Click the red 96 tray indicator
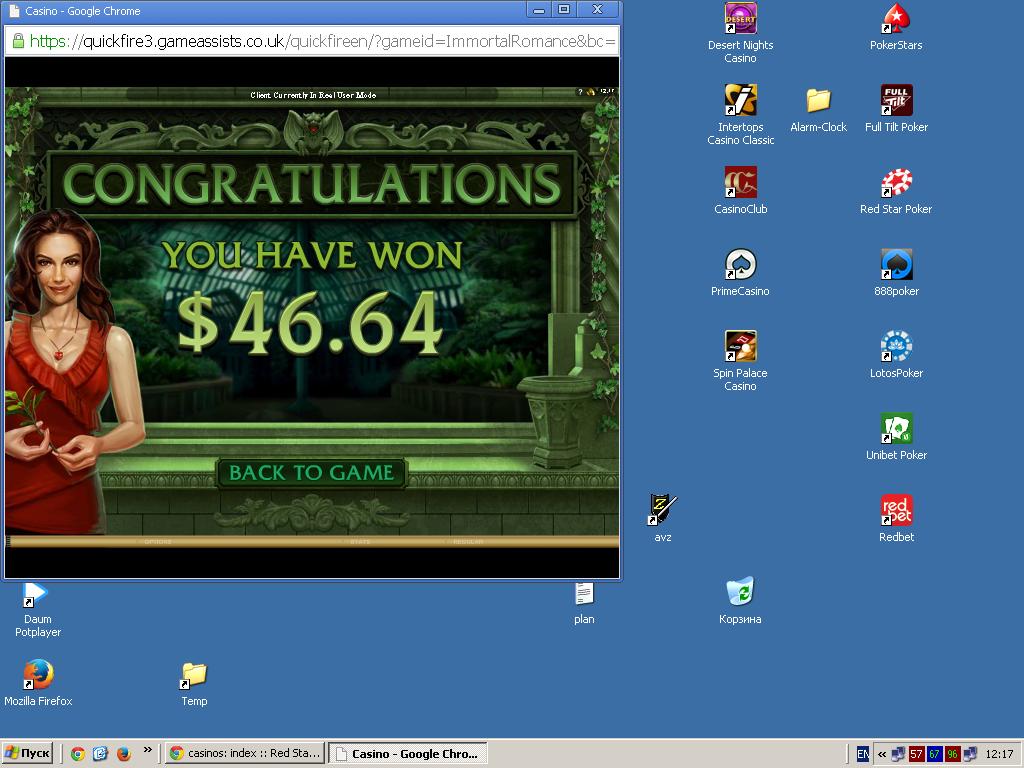The image size is (1024, 768). [x=952, y=754]
